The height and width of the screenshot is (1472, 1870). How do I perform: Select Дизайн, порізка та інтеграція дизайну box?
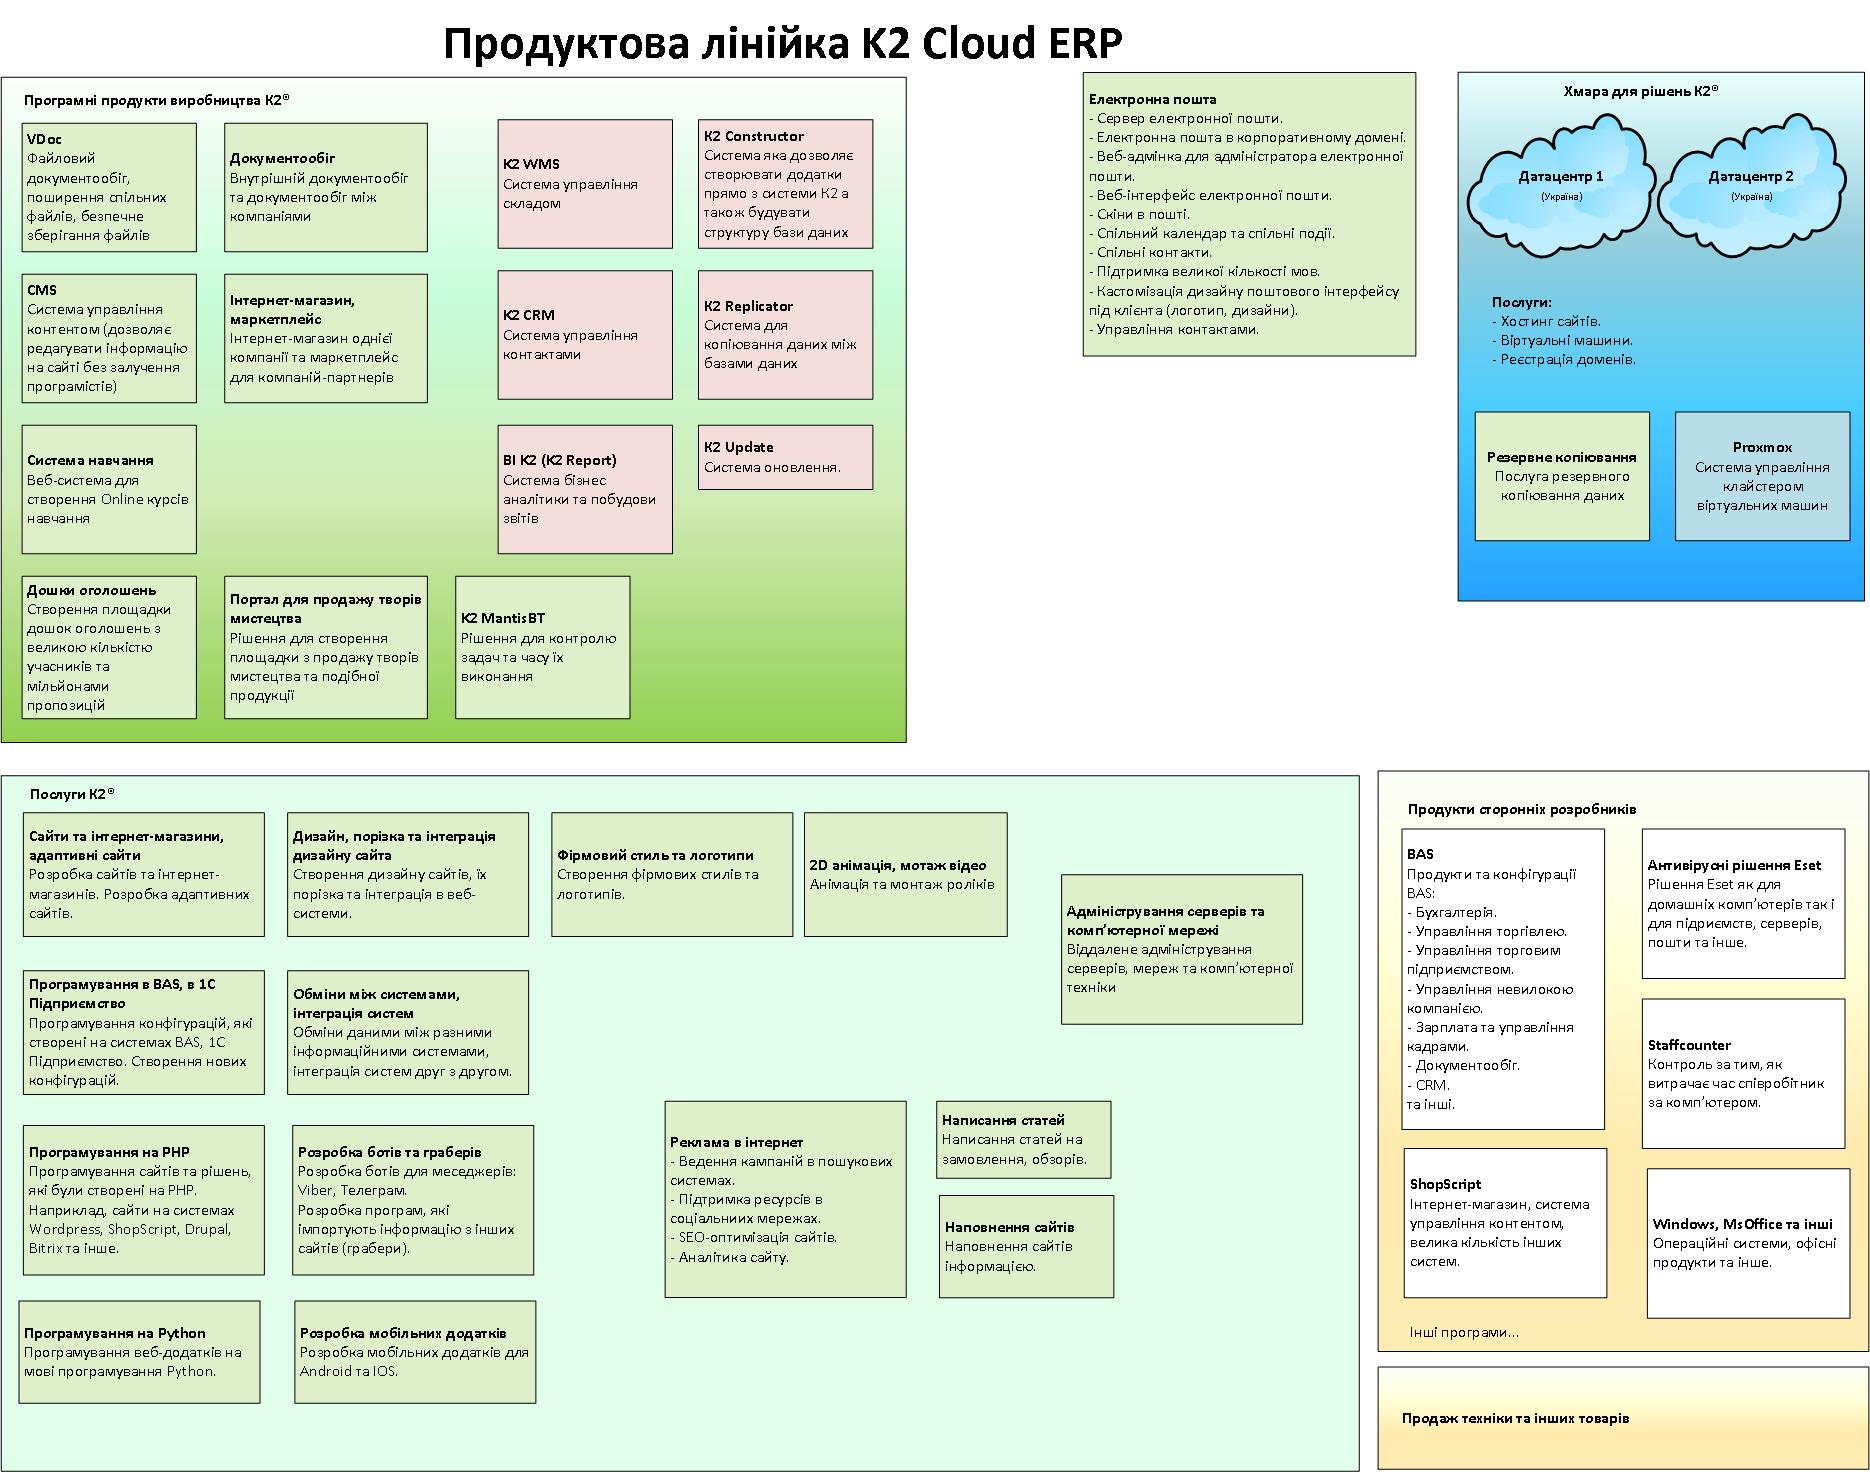408,874
